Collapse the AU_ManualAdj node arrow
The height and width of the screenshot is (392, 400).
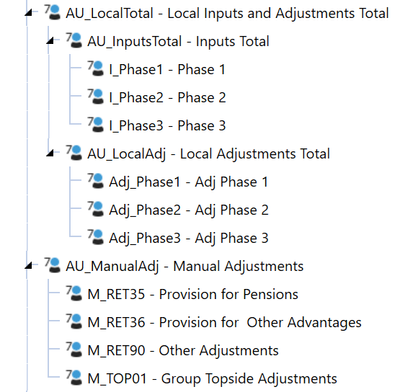coord(29,266)
